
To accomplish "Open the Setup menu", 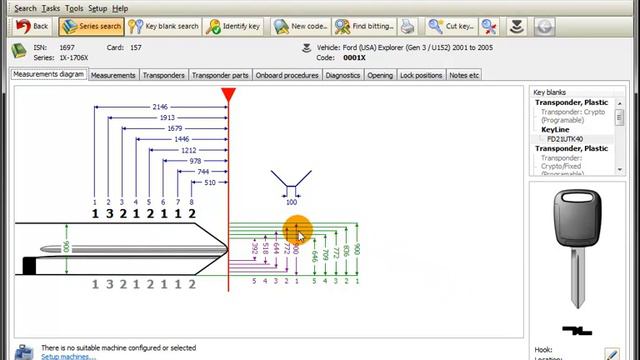I will click(x=98, y=8).
